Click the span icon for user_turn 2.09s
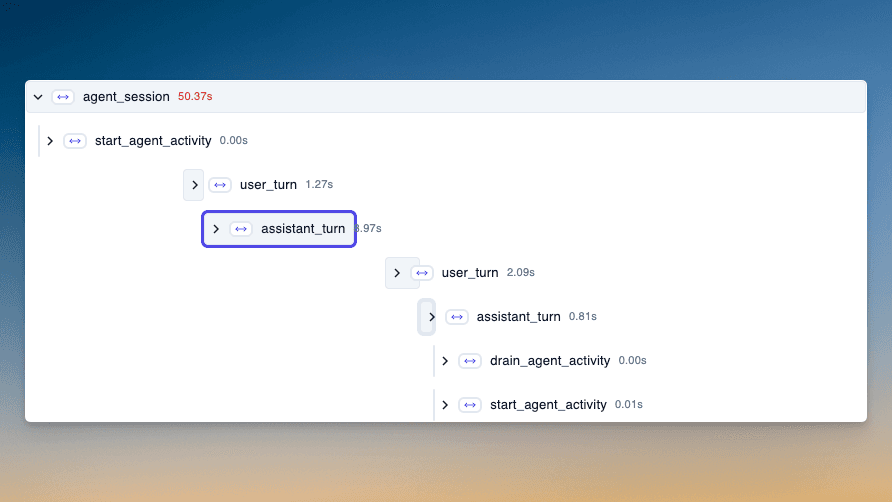892x502 pixels. pos(422,273)
